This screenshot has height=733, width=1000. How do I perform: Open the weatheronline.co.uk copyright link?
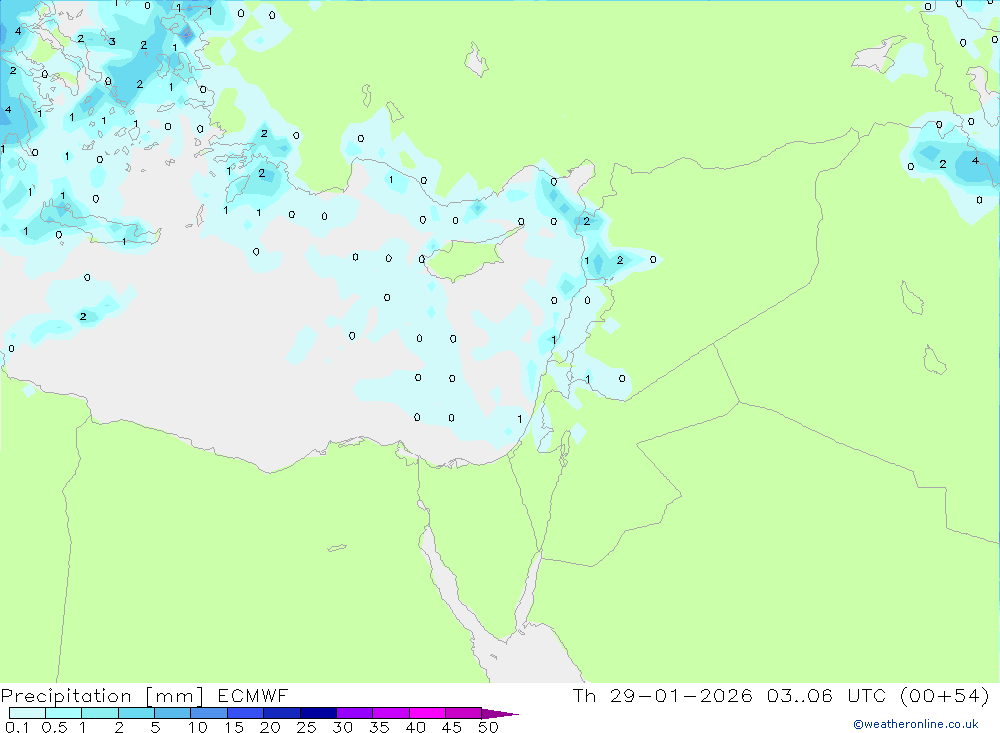tap(915, 724)
